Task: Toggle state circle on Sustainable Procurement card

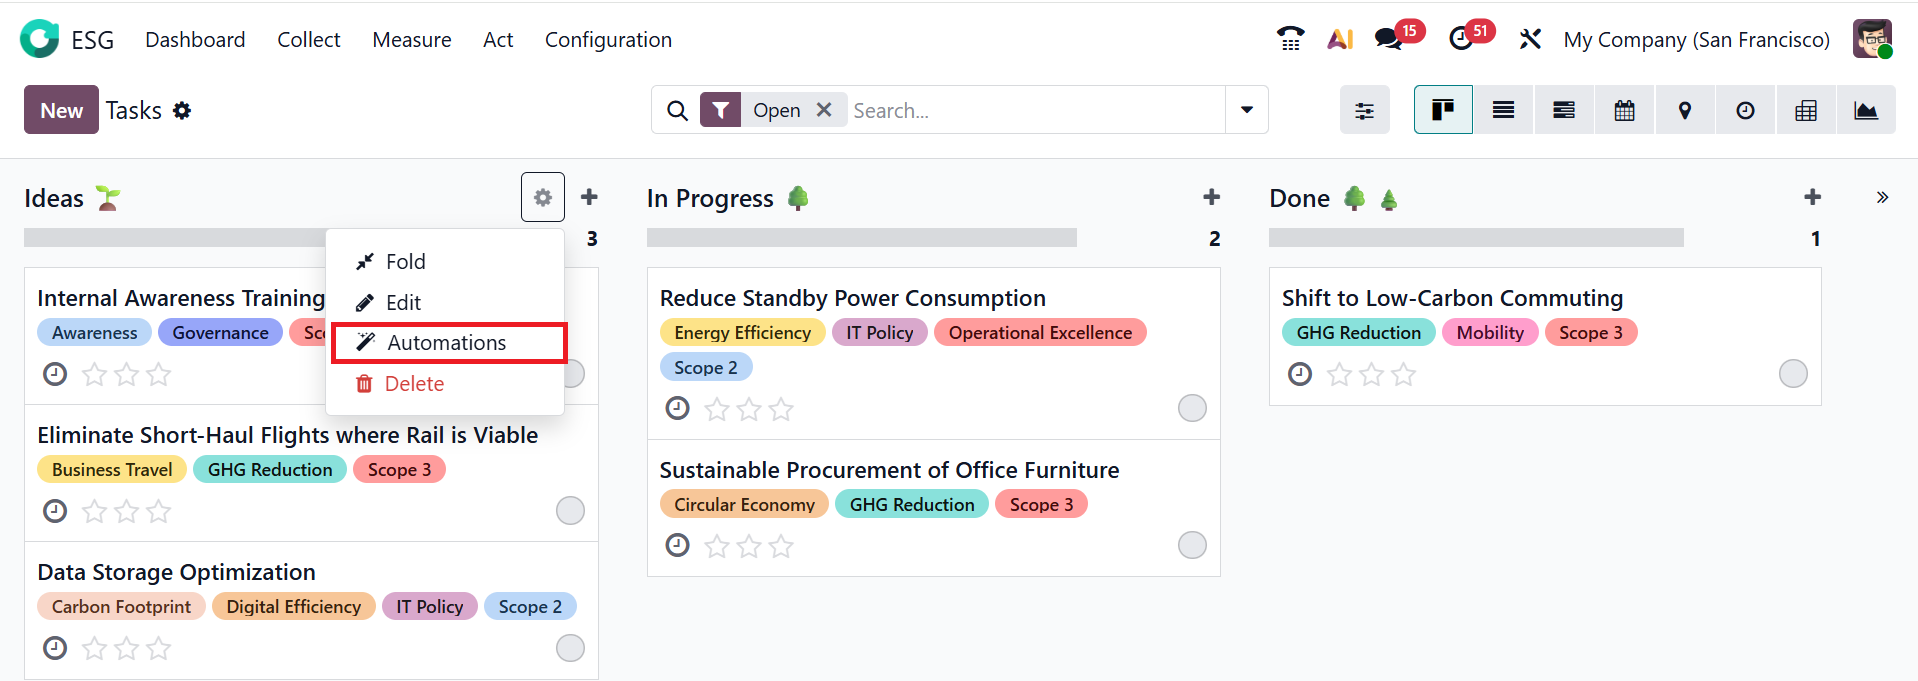Action: tap(1192, 545)
